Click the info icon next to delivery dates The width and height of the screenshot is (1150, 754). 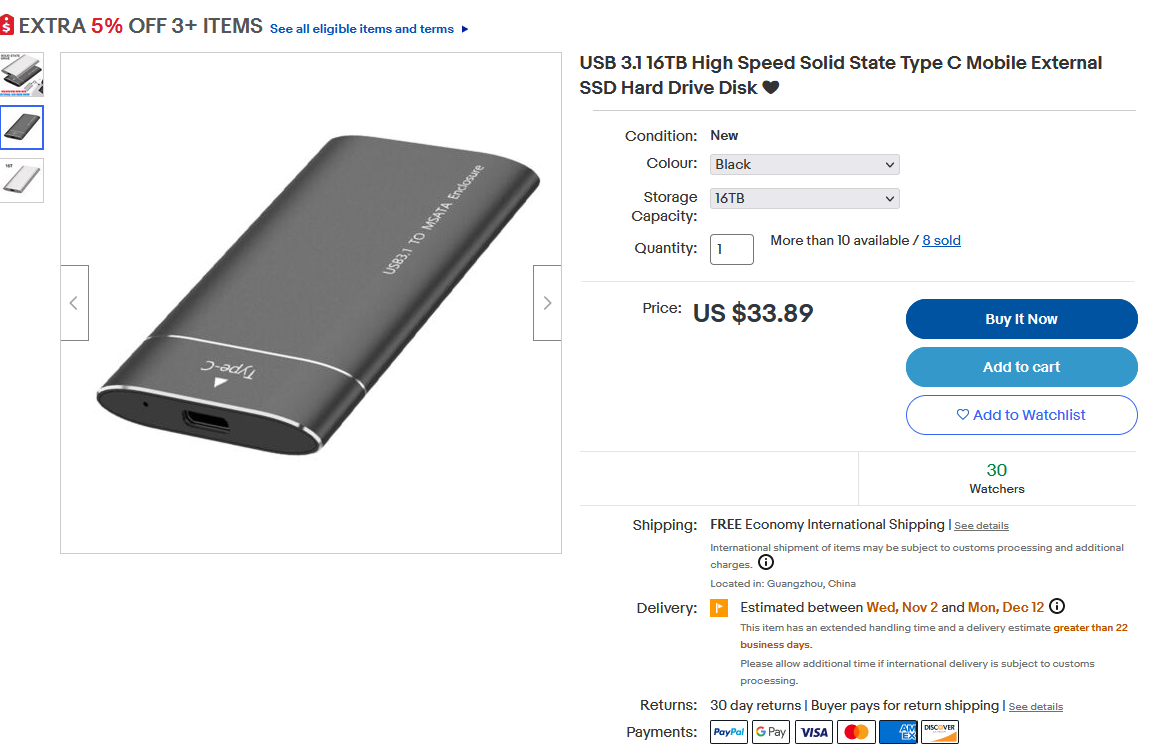click(x=1057, y=607)
